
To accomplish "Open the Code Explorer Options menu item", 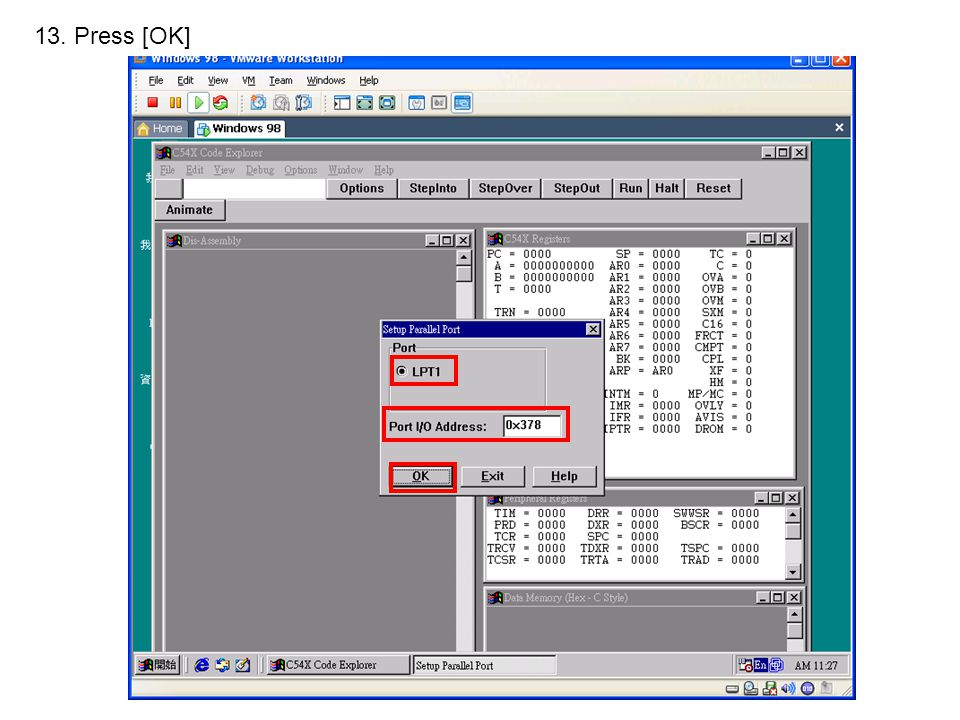I will click(x=301, y=170).
